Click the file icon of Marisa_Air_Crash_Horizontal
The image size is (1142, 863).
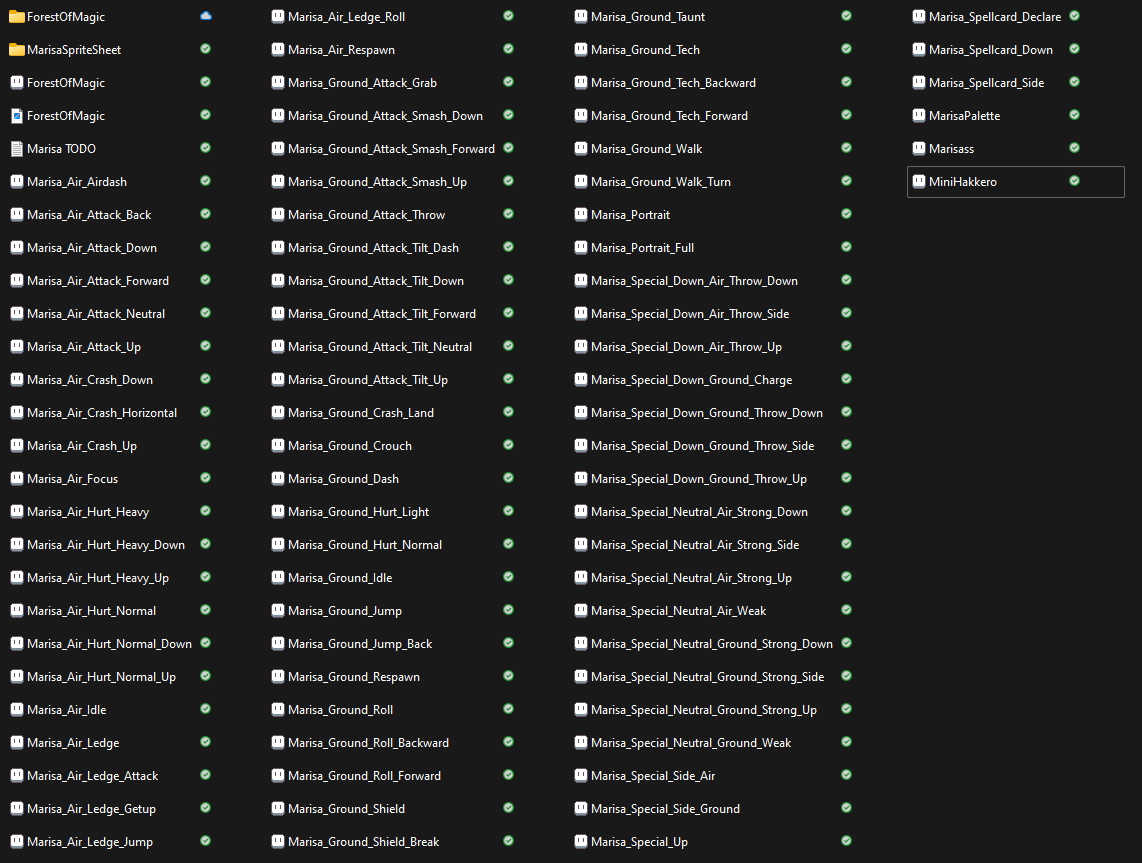[17, 413]
